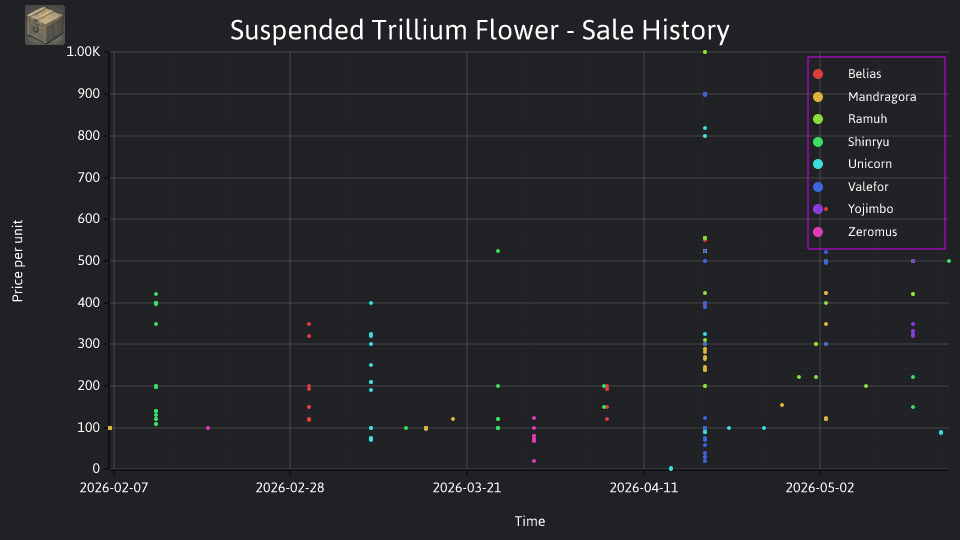This screenshot has width=960, height=540.
Task: Click the Valefor blue legend marker
Action: (818, 187)
